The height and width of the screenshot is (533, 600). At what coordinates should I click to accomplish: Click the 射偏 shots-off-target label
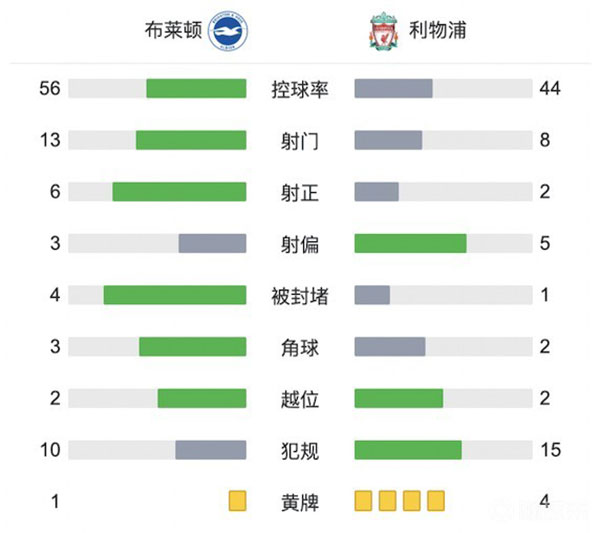pos(300,243)
